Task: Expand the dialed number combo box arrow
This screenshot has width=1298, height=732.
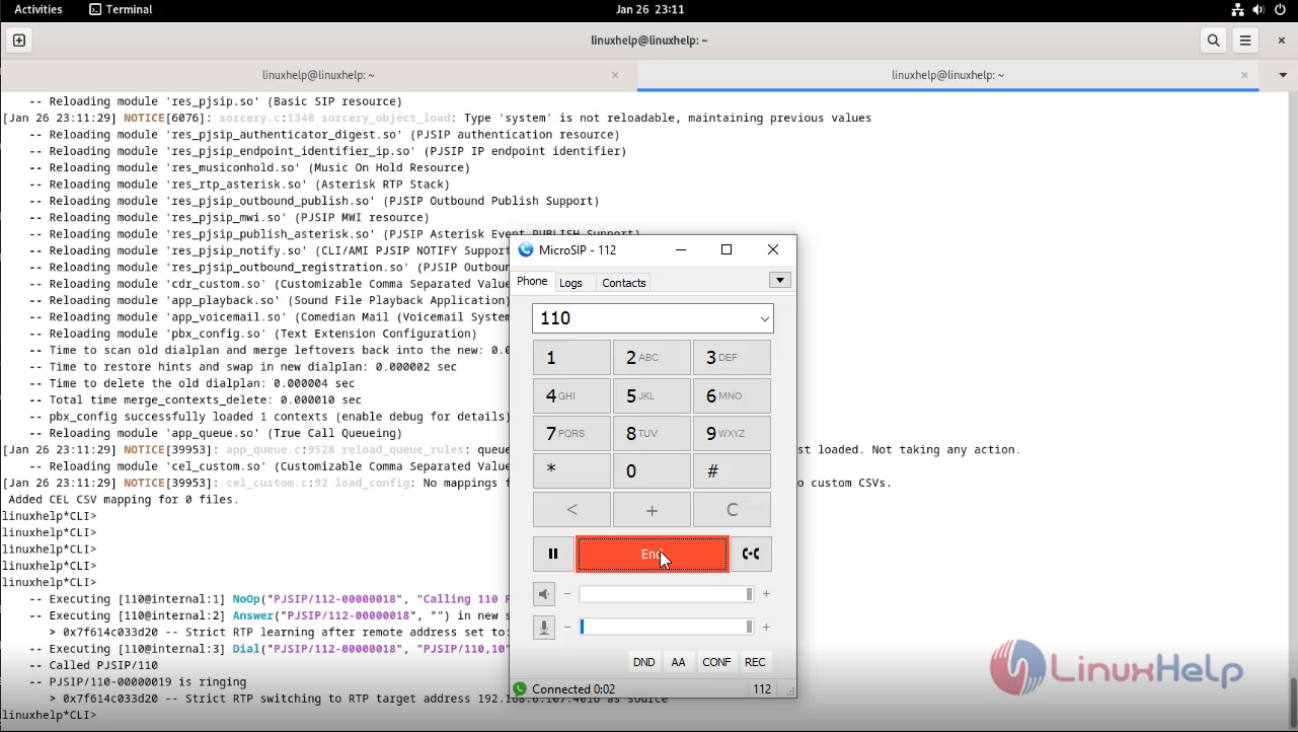Action: [x=764, y=319]
